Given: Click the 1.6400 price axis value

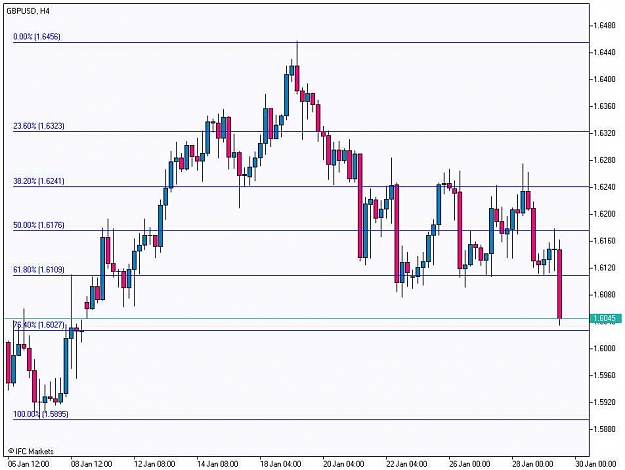Looking at the screenshot, I should [x=604, y=79].
